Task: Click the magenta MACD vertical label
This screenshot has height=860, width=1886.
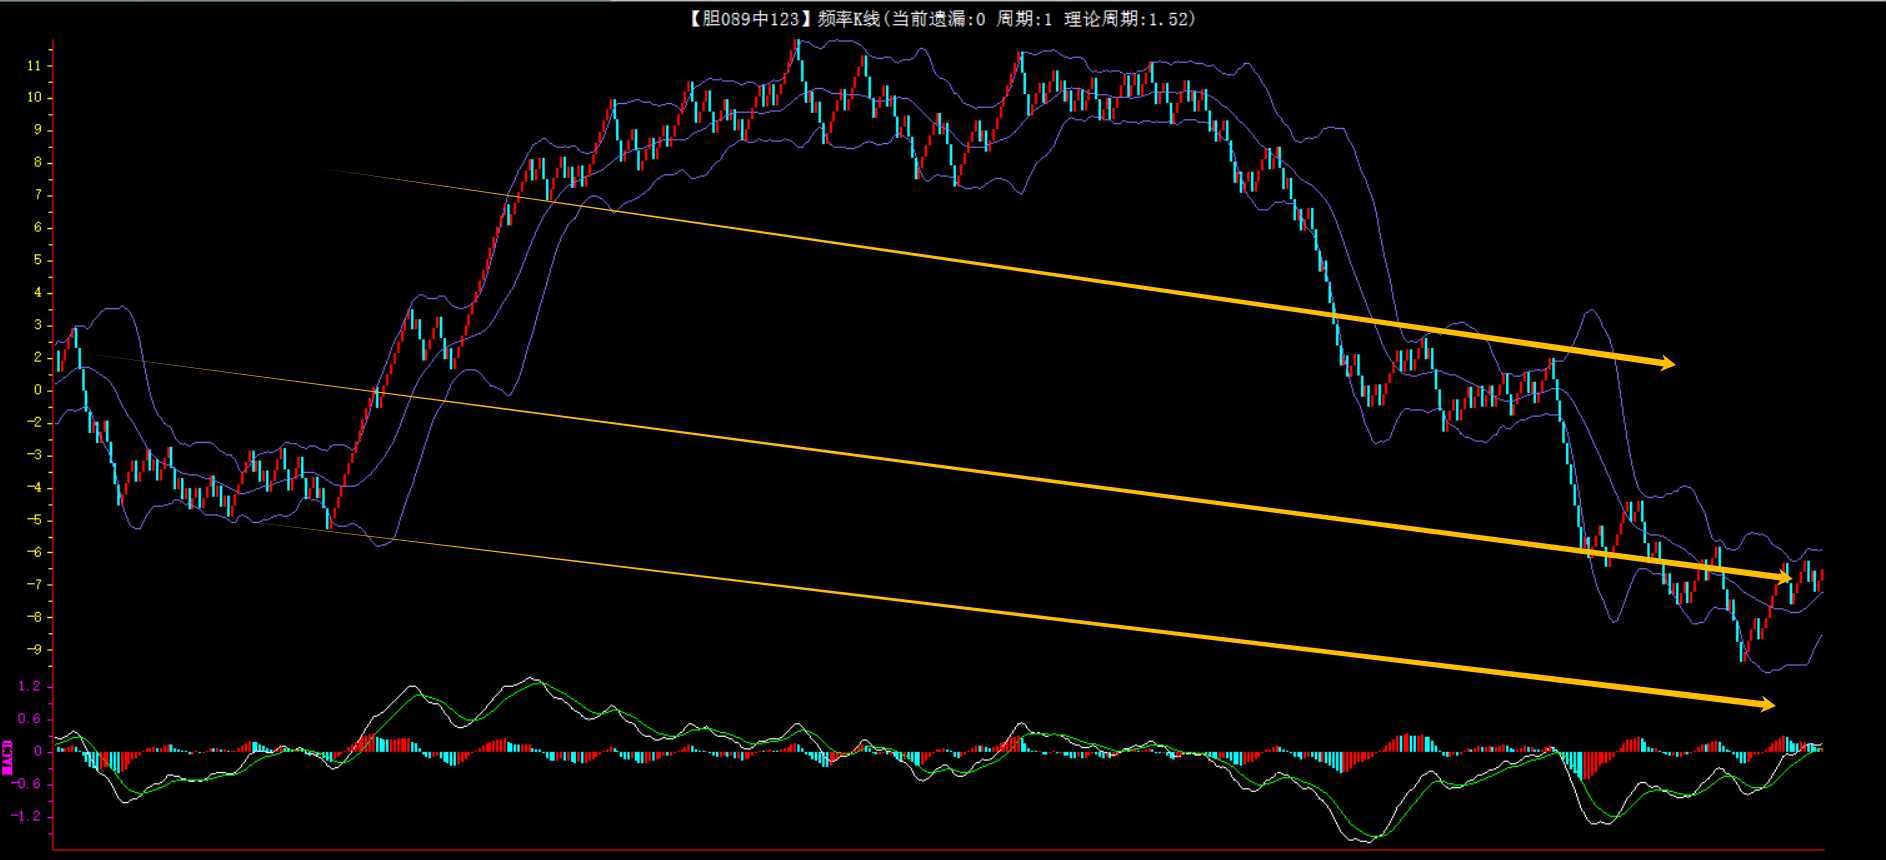Action: [x=8, y=757]
